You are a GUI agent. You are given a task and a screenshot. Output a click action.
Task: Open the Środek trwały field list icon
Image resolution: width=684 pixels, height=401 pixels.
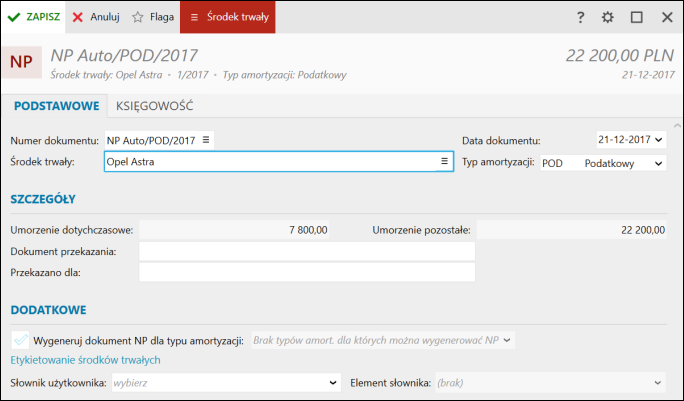click(444, 161)
